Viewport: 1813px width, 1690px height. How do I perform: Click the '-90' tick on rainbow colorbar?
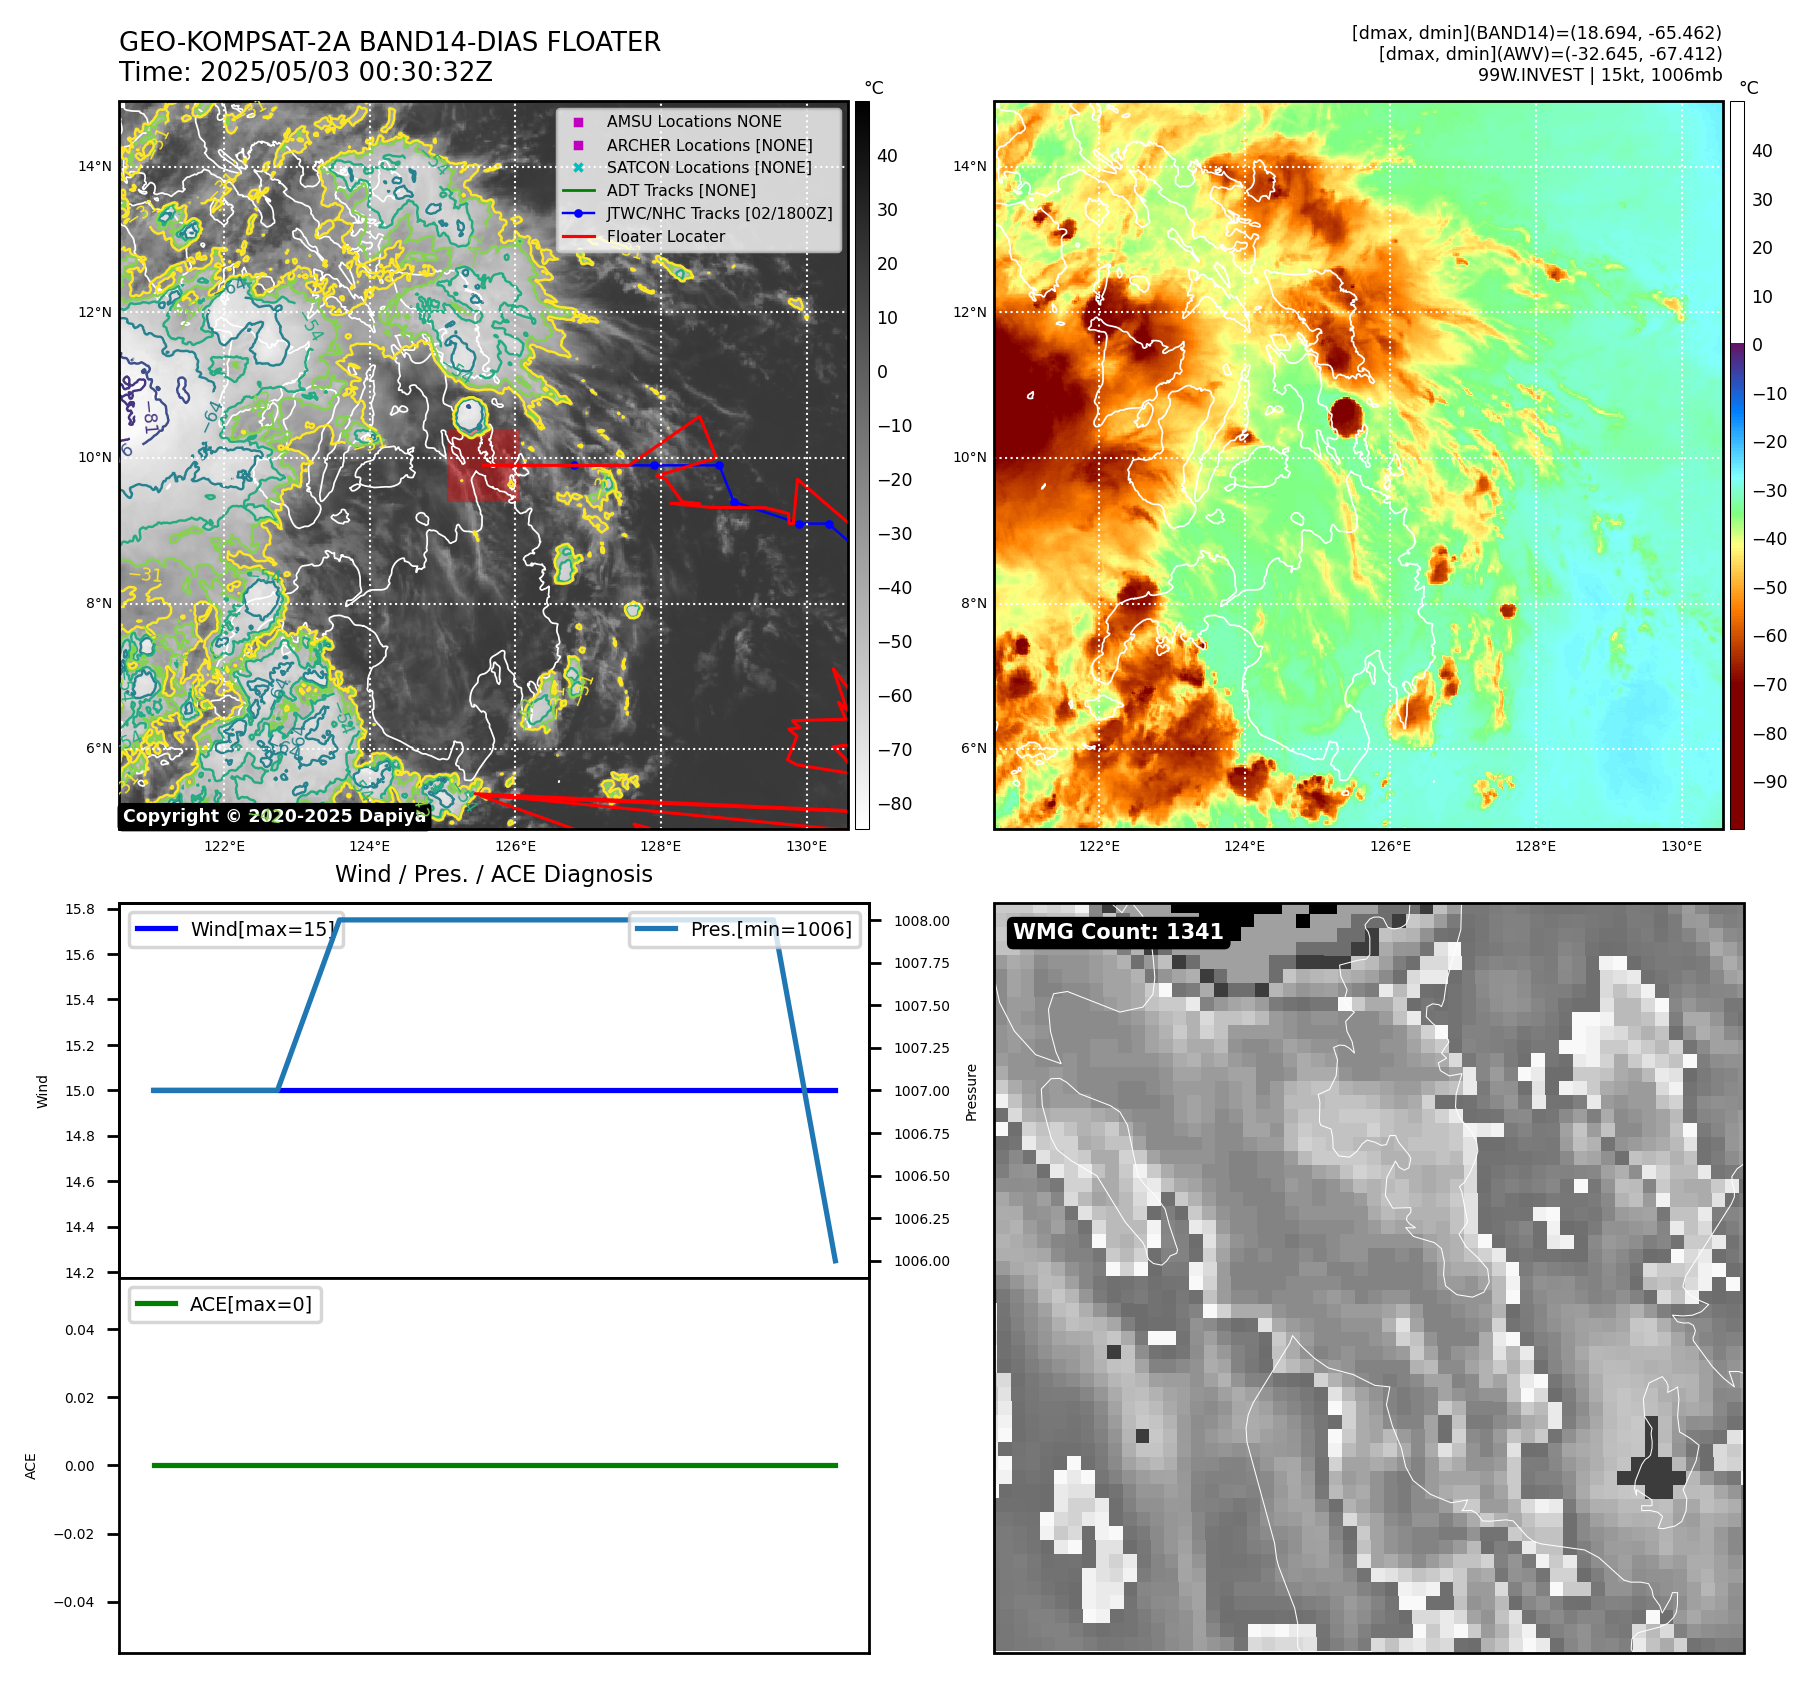[x=1769, y=782]
